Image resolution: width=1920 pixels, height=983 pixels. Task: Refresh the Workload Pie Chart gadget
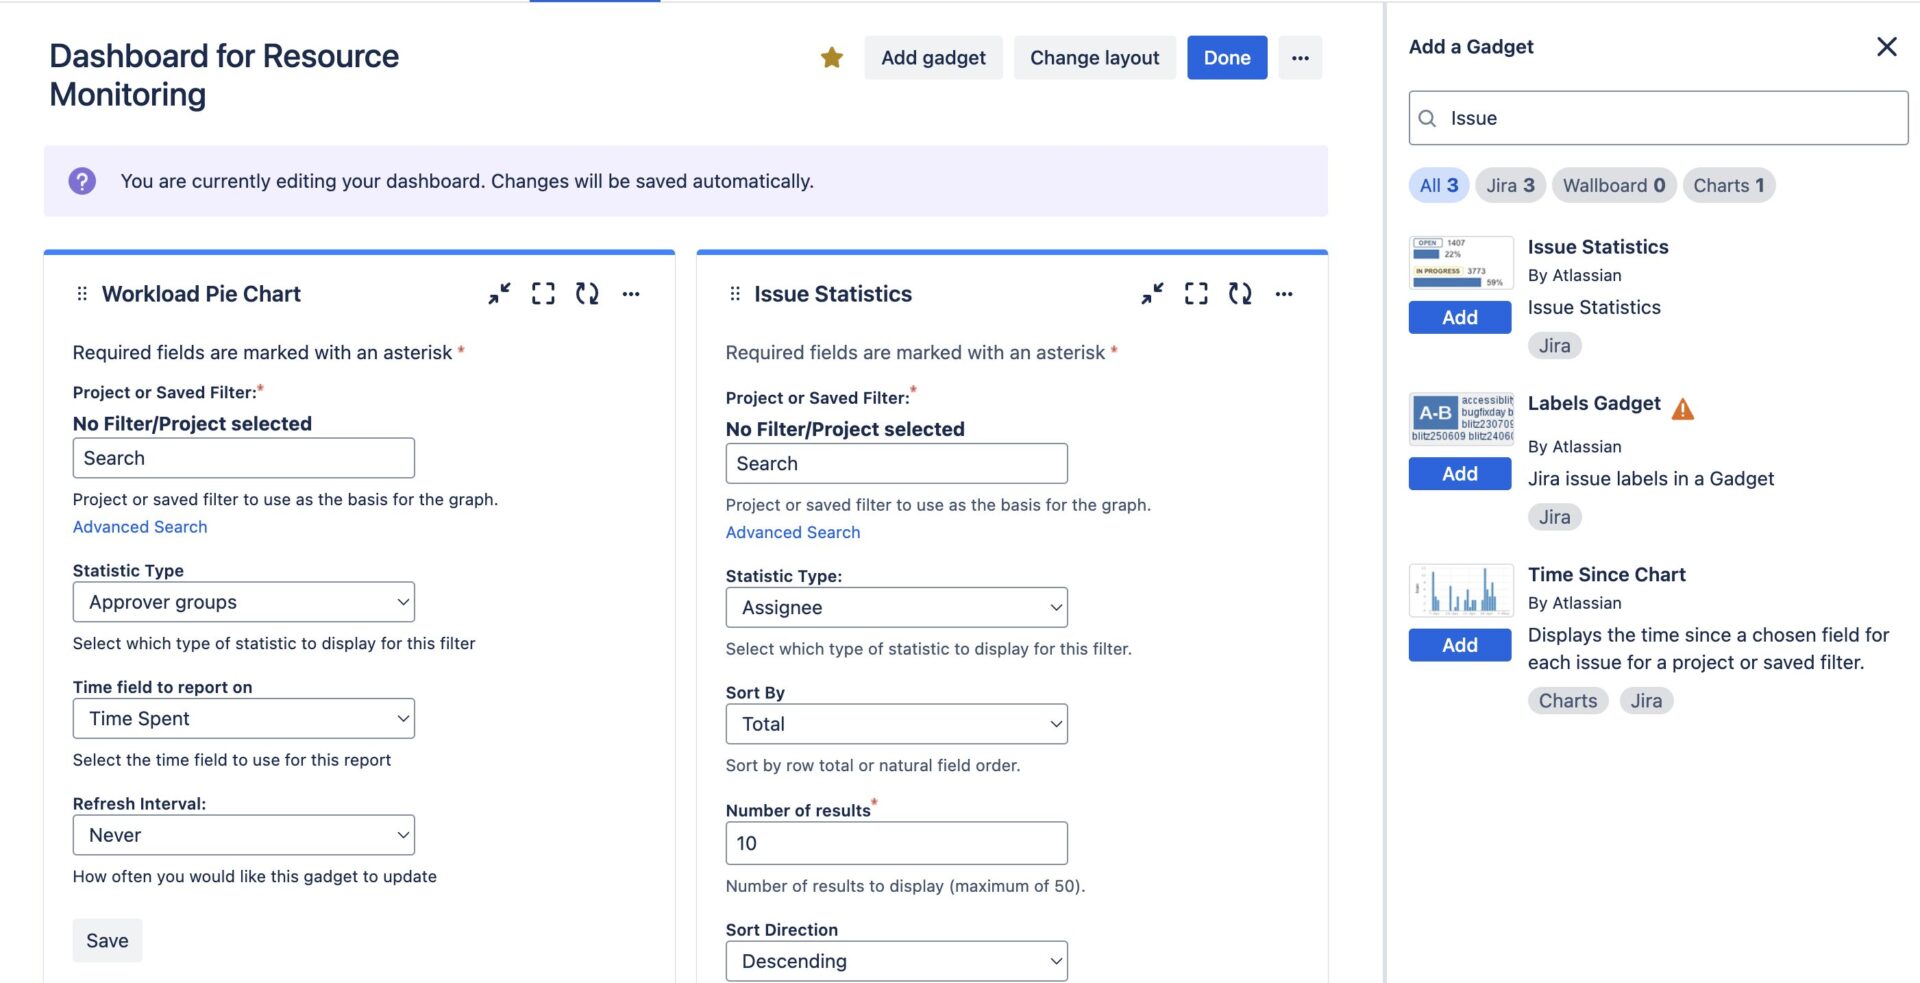[x=587, y=293]
